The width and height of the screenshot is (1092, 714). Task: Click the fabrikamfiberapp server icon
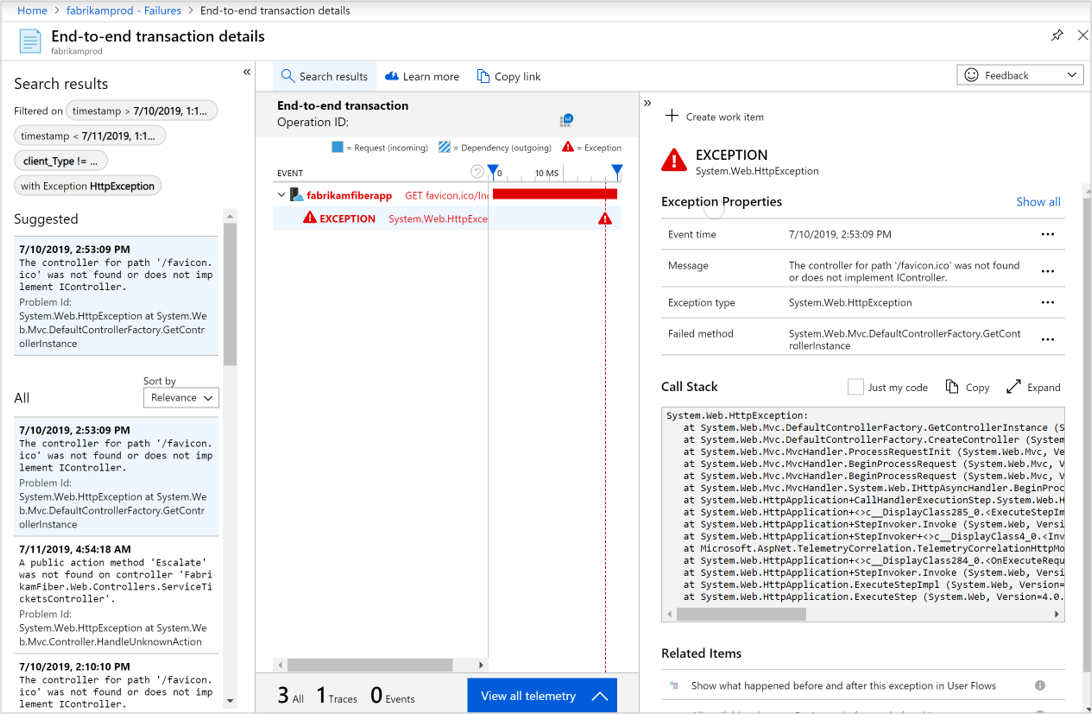tap(296, 194)
